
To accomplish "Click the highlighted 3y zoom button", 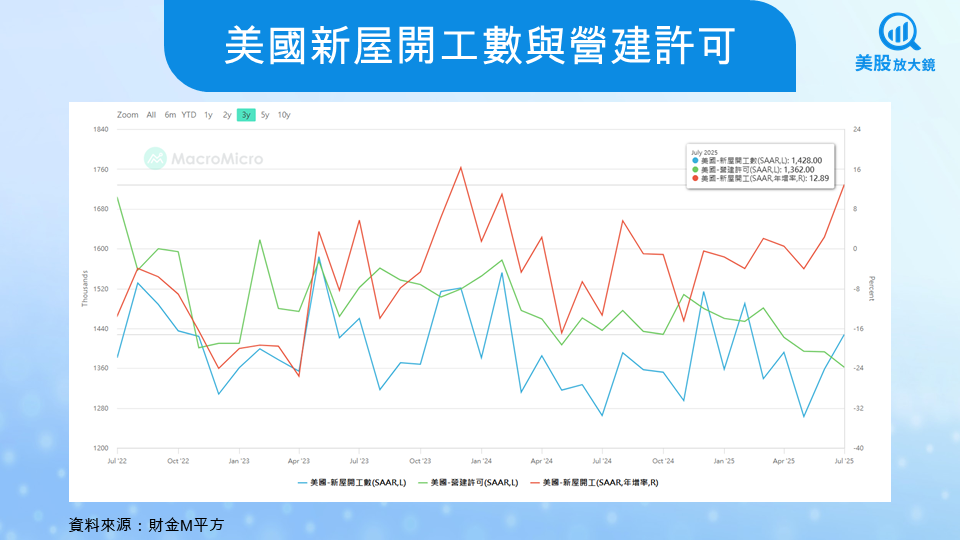I will (246, 115).
